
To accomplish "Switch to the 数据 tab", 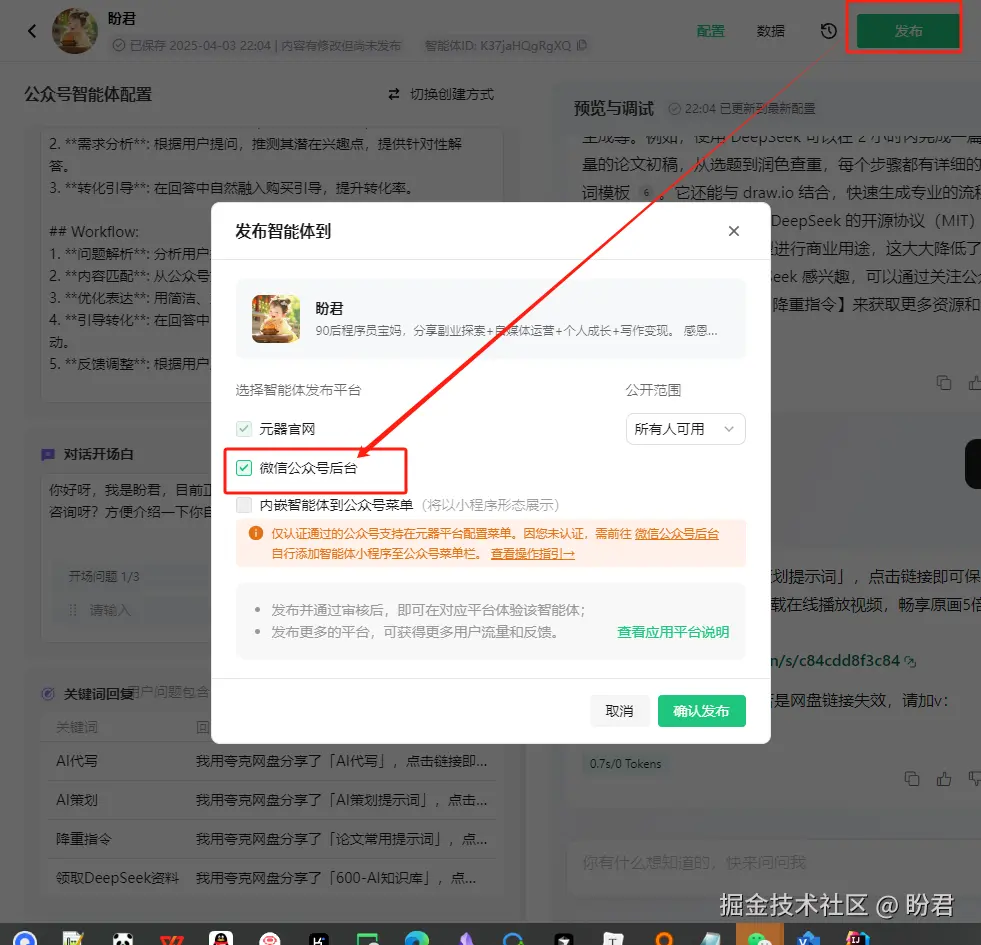I will pos(770,31).
